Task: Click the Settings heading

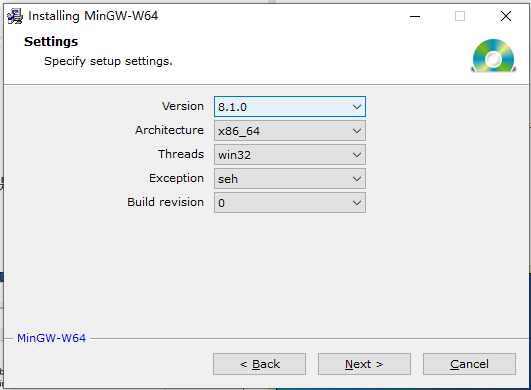Action: click(51, 42)
